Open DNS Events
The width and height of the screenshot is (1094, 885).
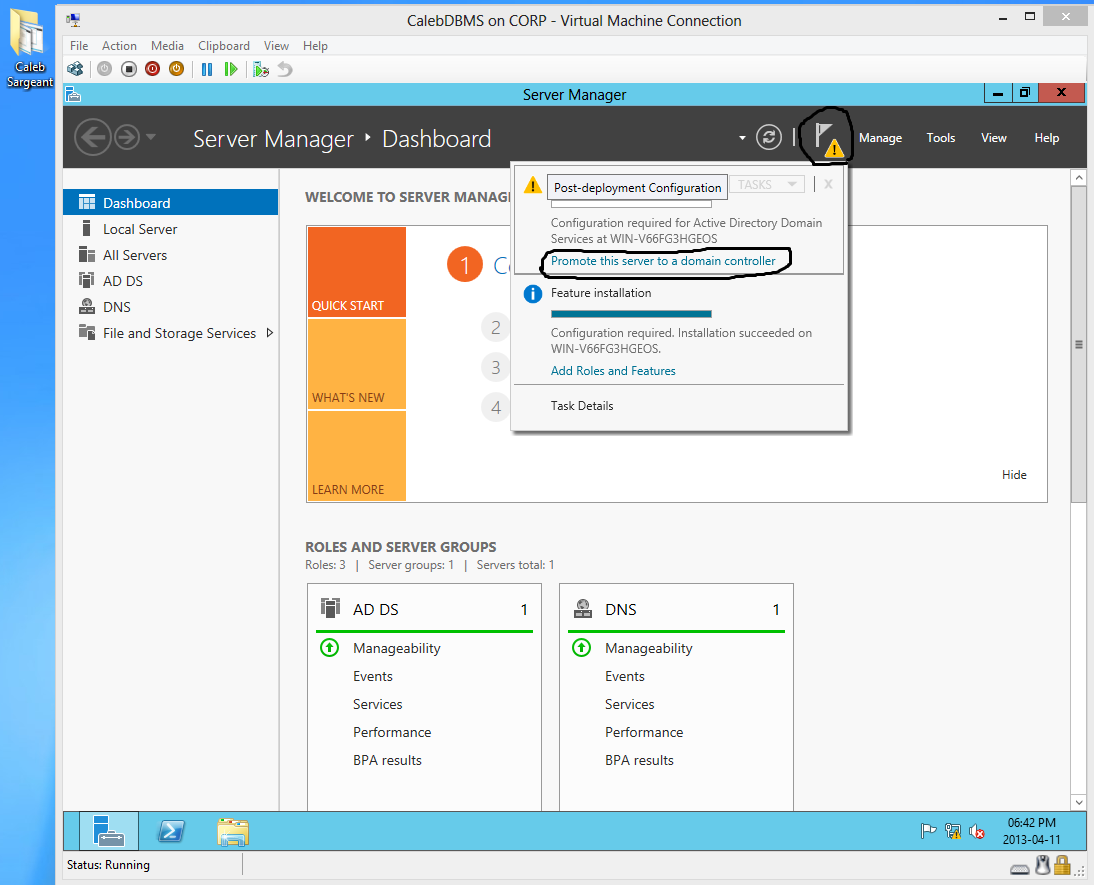624,676
